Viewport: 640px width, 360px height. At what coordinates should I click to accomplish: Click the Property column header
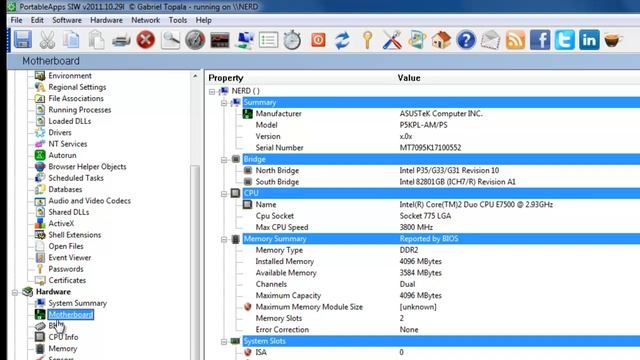pos(226,78)
